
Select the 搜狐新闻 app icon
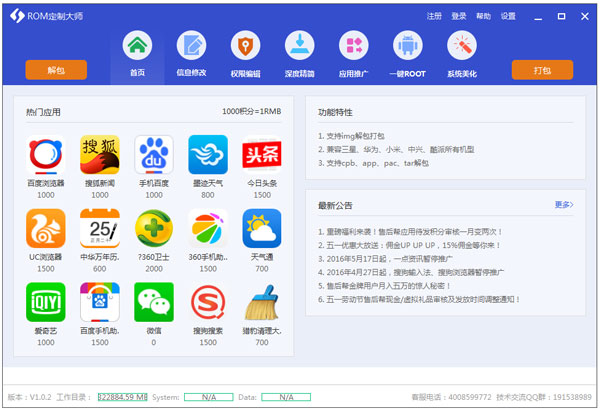[x=99, y=155]
